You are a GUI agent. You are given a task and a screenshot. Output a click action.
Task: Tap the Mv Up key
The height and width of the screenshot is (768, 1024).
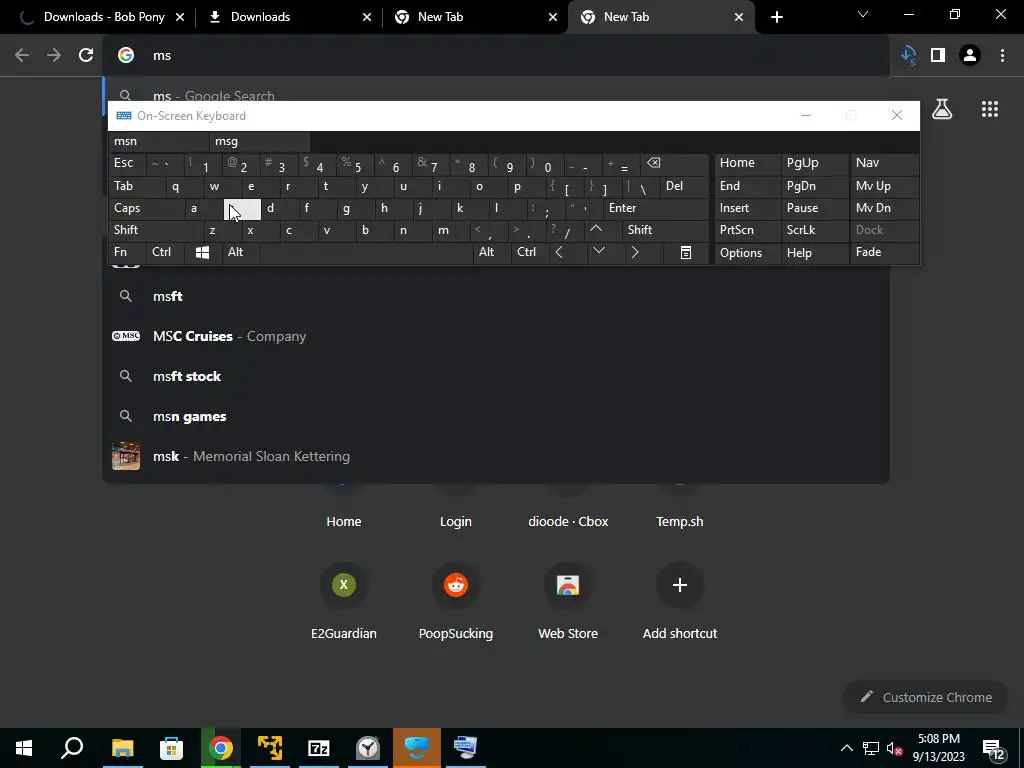click(884, 186)
